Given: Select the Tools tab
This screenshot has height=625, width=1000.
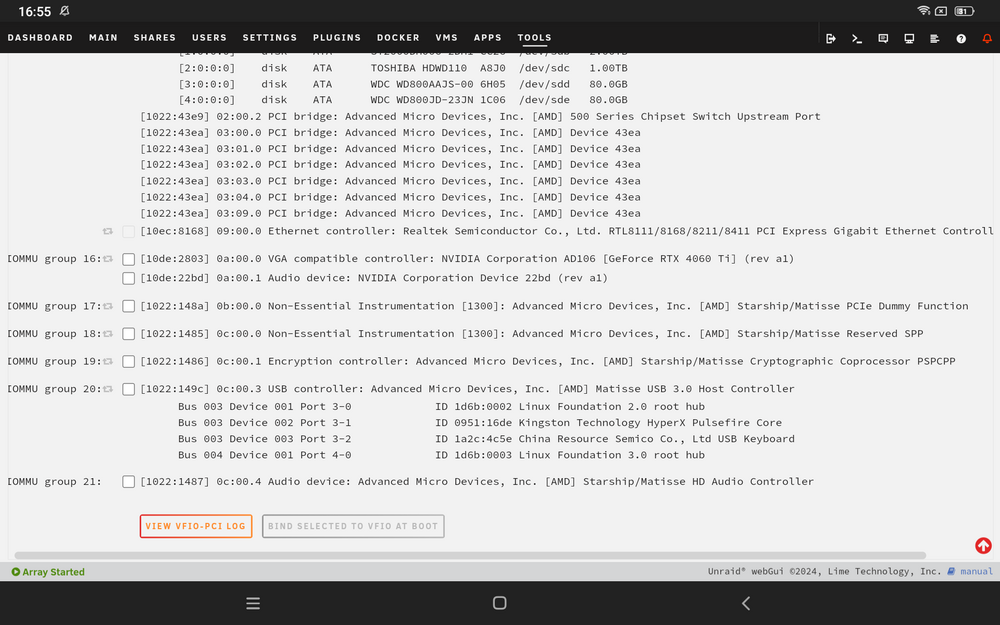Looking at the screenshot, I should click(534, 38).
